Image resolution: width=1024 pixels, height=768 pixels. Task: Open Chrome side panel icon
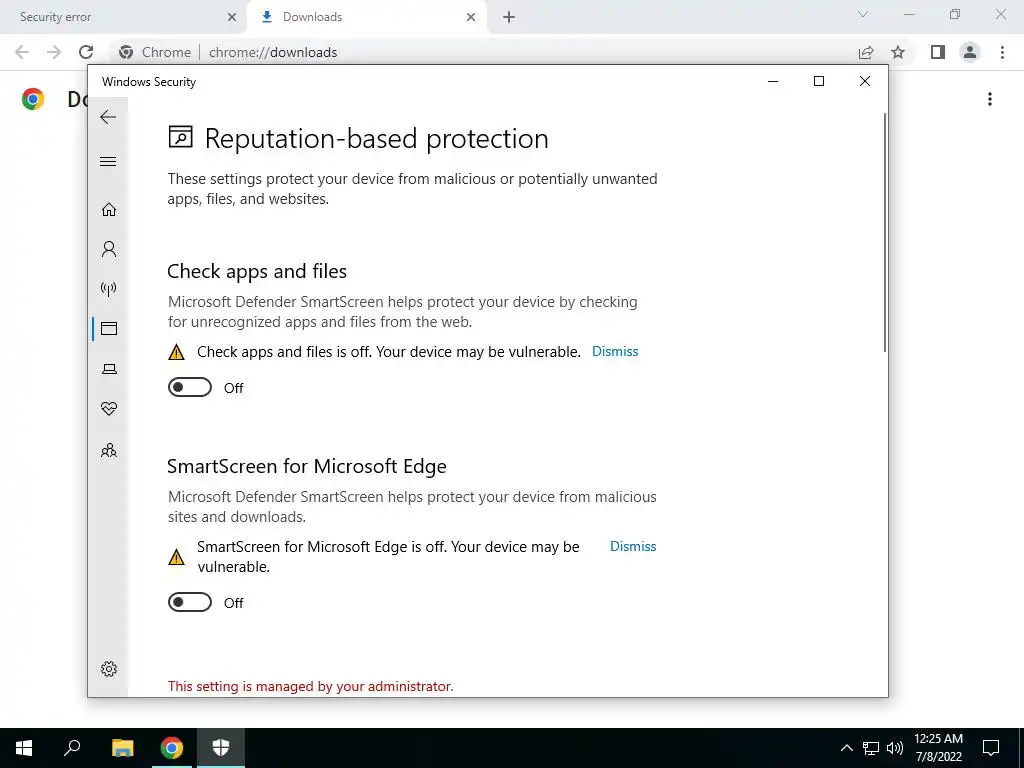tap(938, 52)
